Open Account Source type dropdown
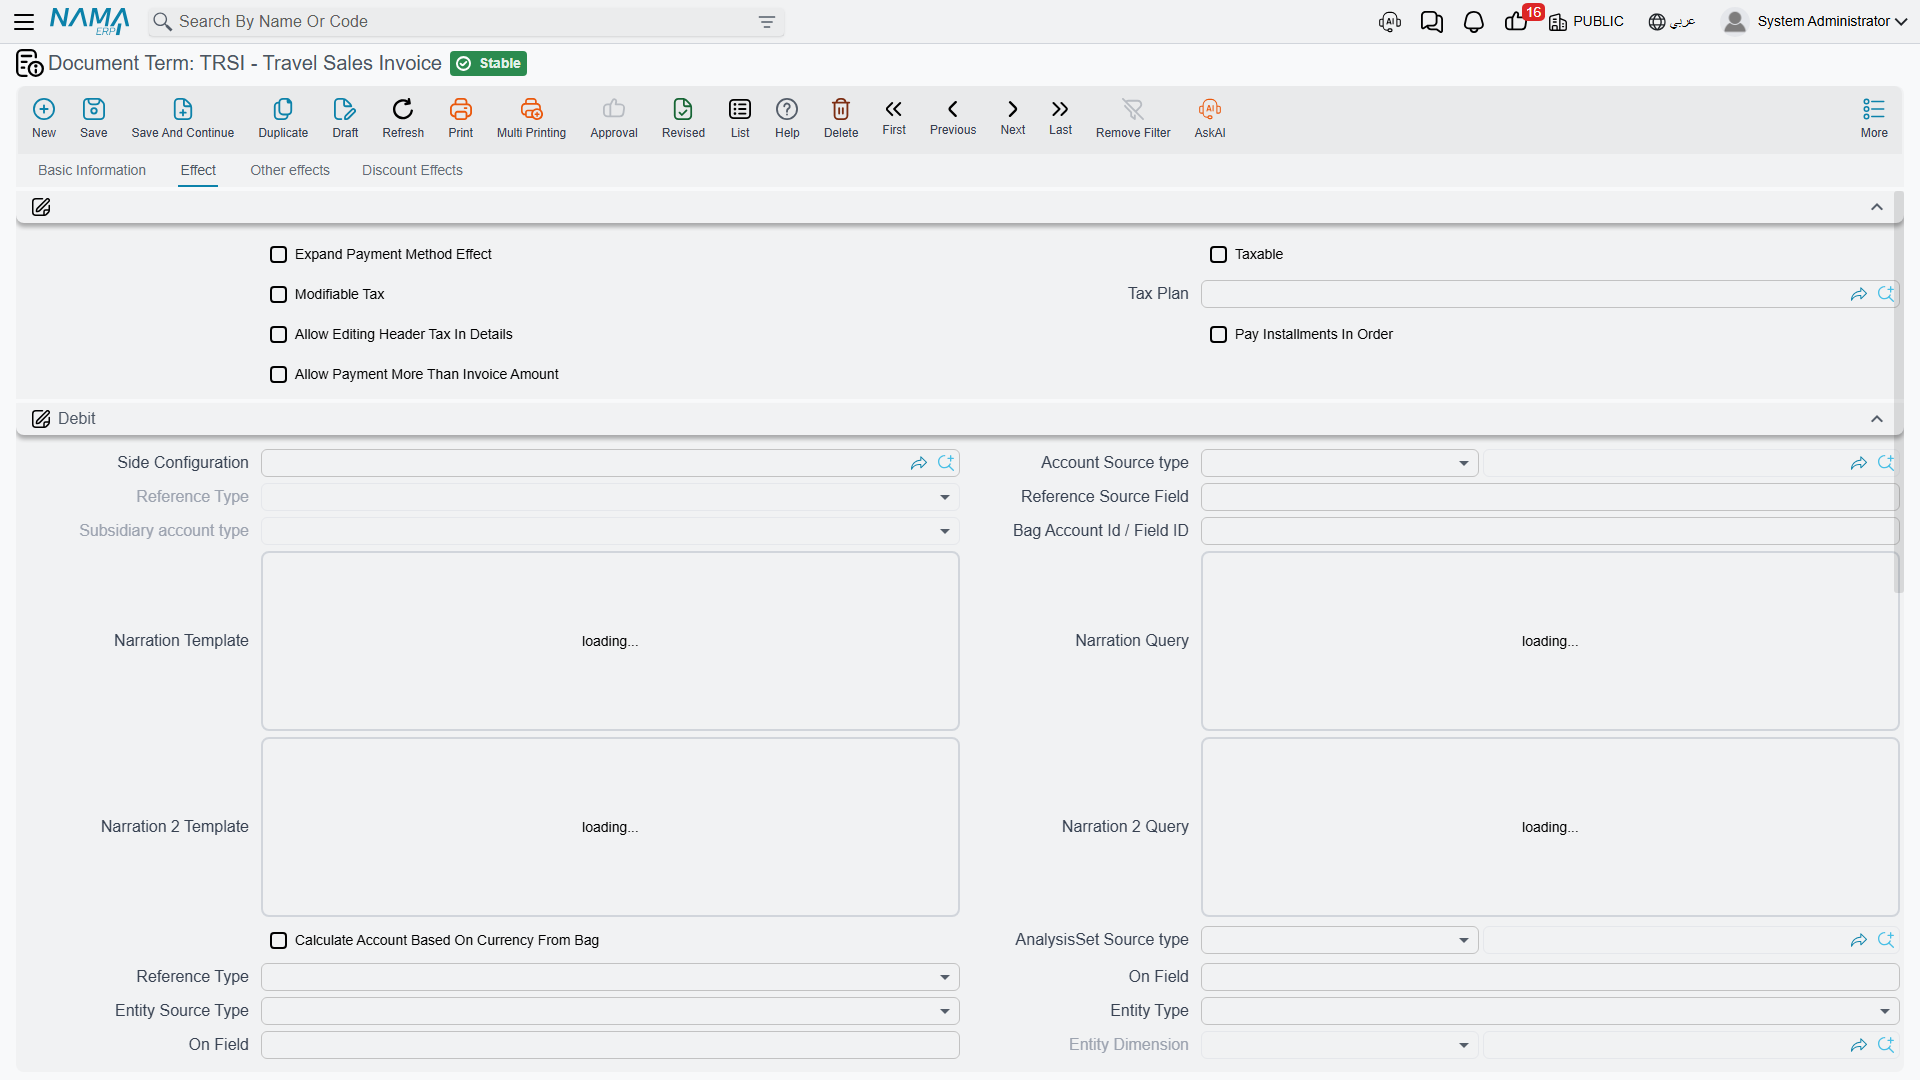1920x1080 pixels. 1340,463
